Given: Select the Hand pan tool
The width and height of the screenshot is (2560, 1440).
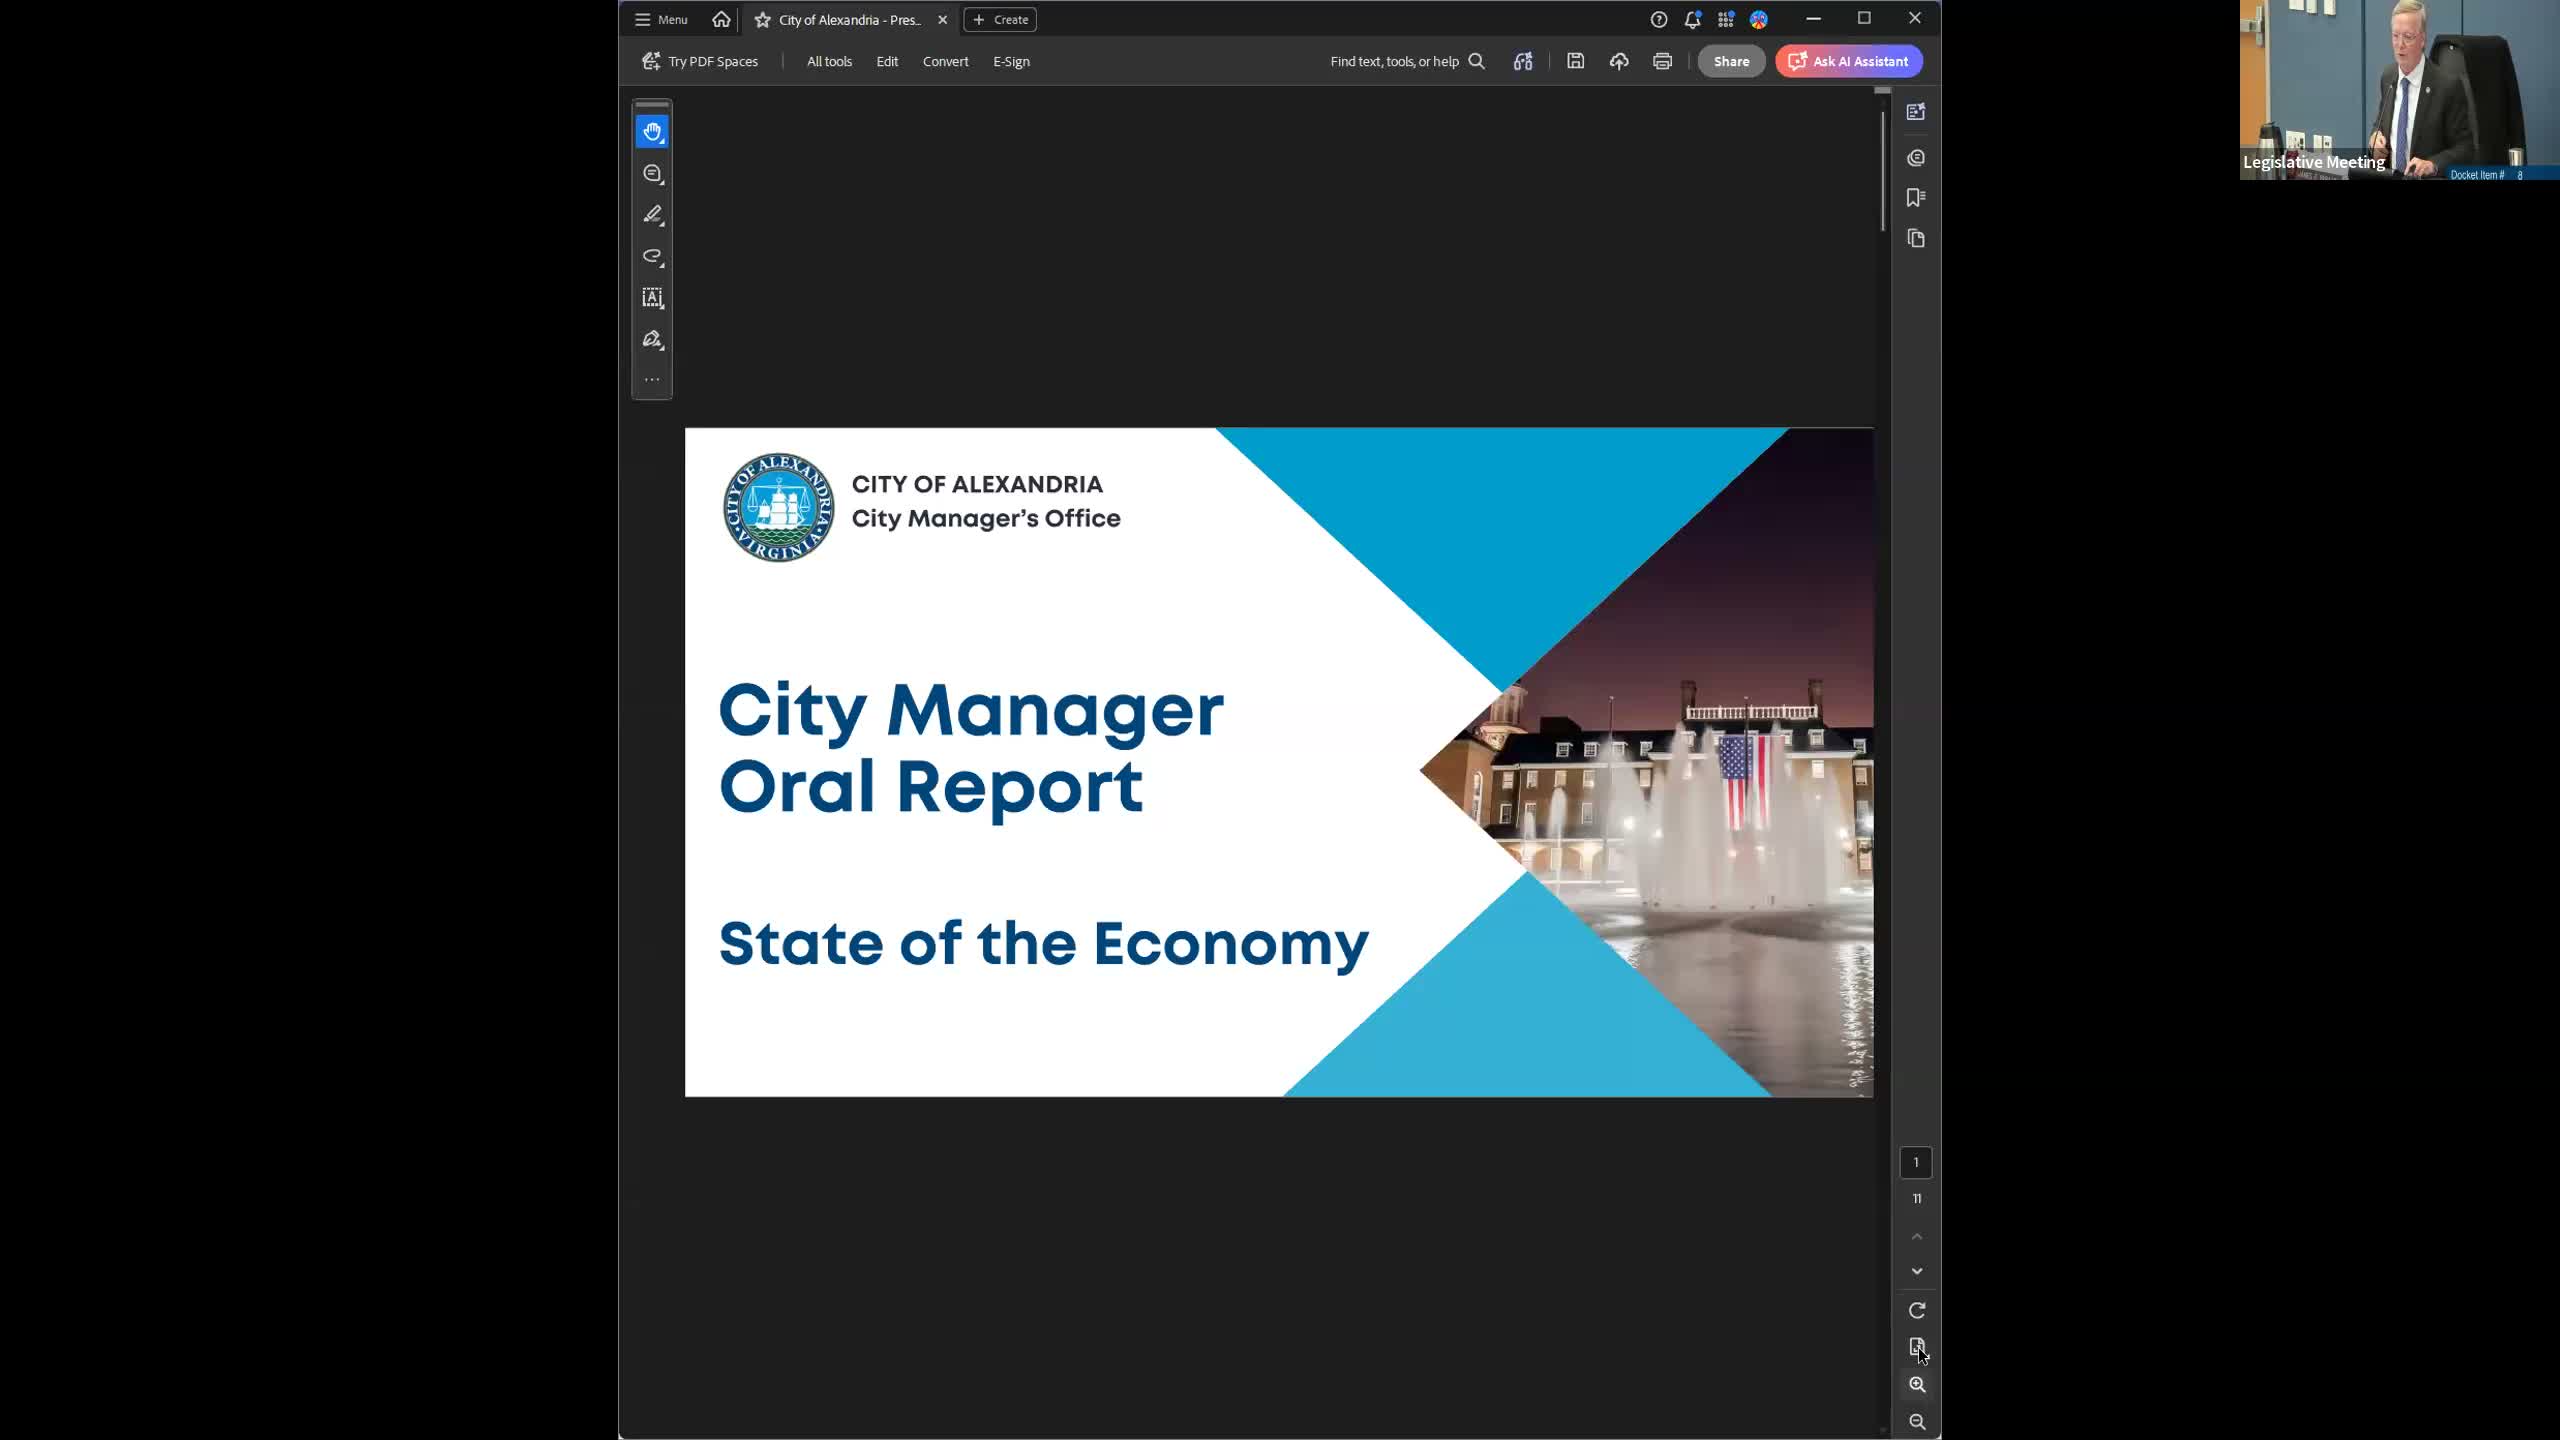Looking at the screenshot, I should (652, 132).
